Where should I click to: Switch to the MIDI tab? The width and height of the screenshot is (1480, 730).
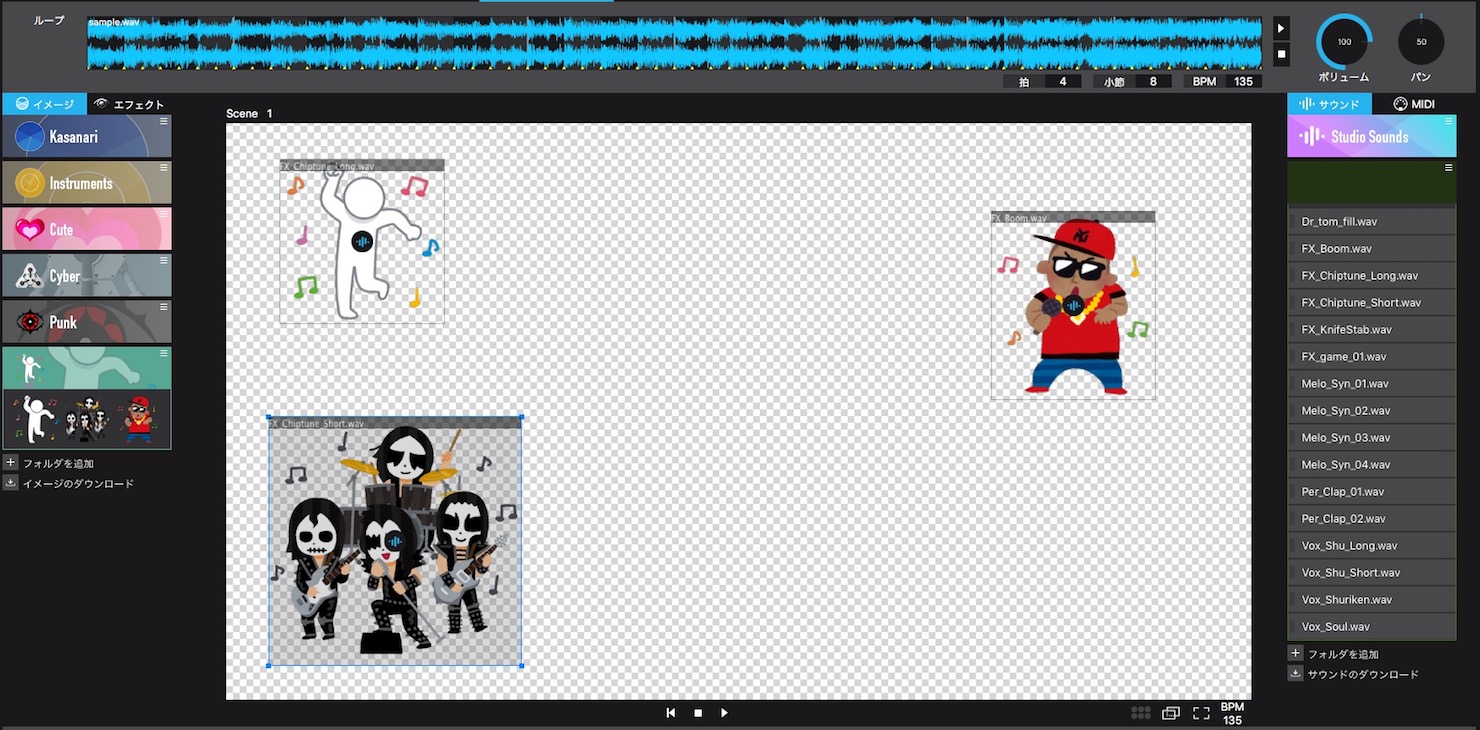coord(1413,104)
